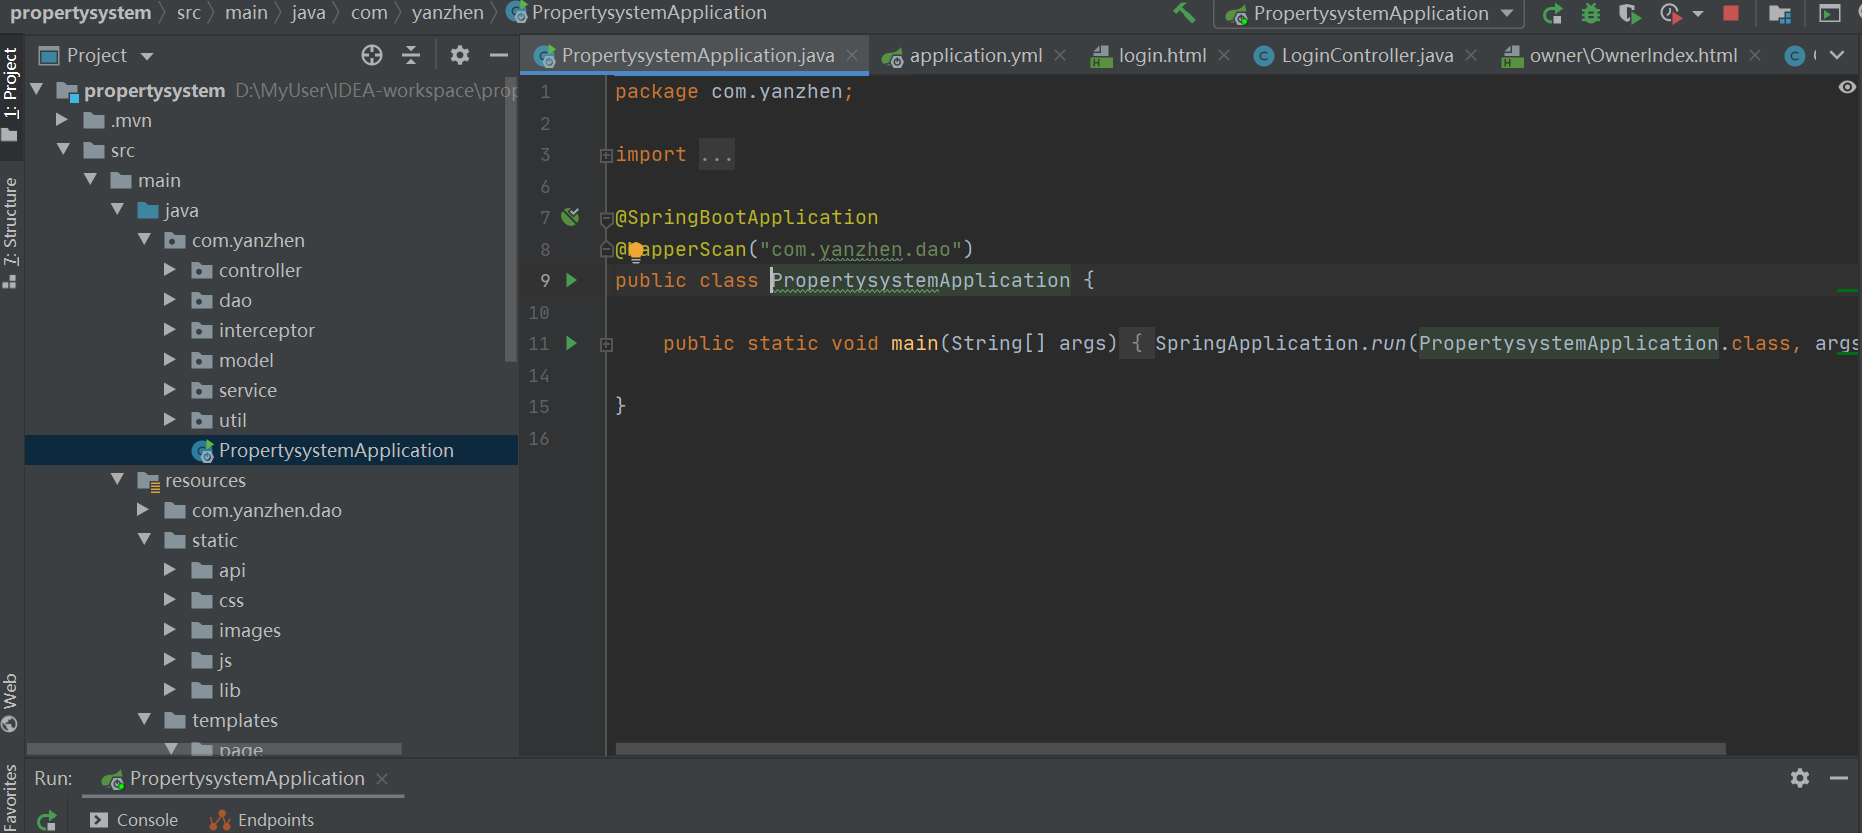Screen dimensions: 1862x833
Task: Click the run gutter arrow on line 11
Action: pyautogui.click(x=571, y=343)
